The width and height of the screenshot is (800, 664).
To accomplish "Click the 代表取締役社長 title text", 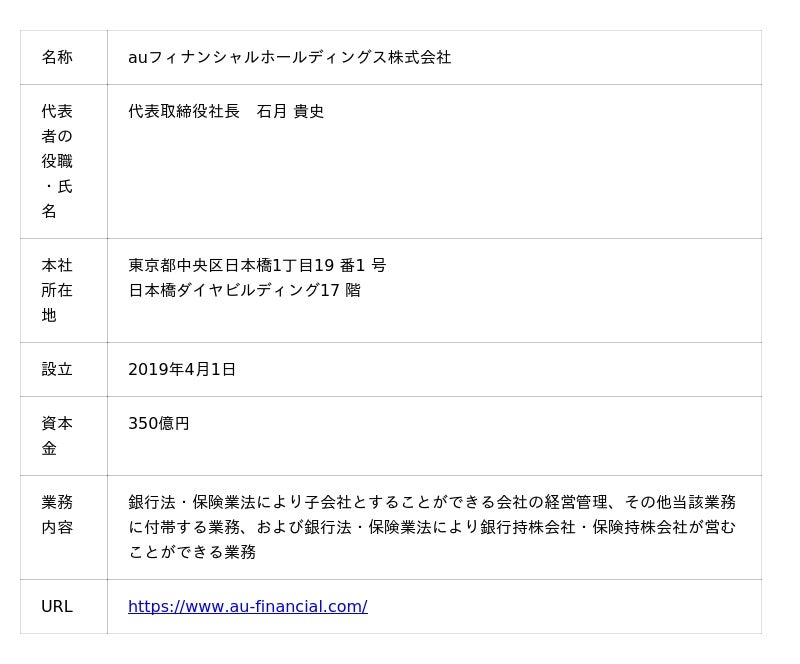I will [x=184, y=111].
